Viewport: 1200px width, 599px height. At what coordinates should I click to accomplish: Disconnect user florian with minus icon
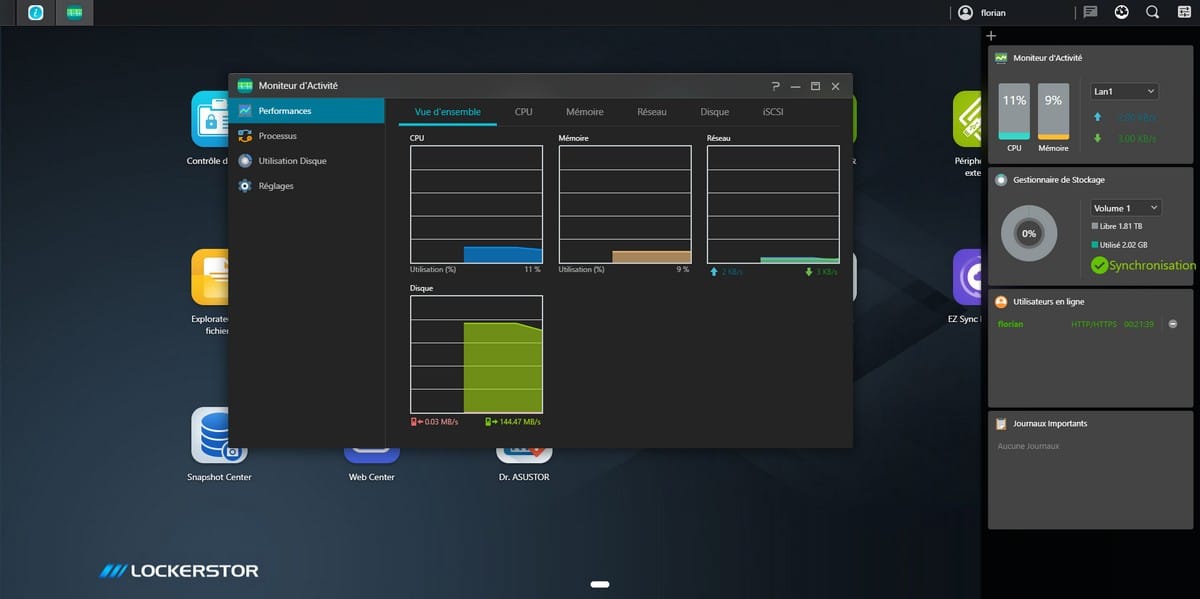[1173, 324]
